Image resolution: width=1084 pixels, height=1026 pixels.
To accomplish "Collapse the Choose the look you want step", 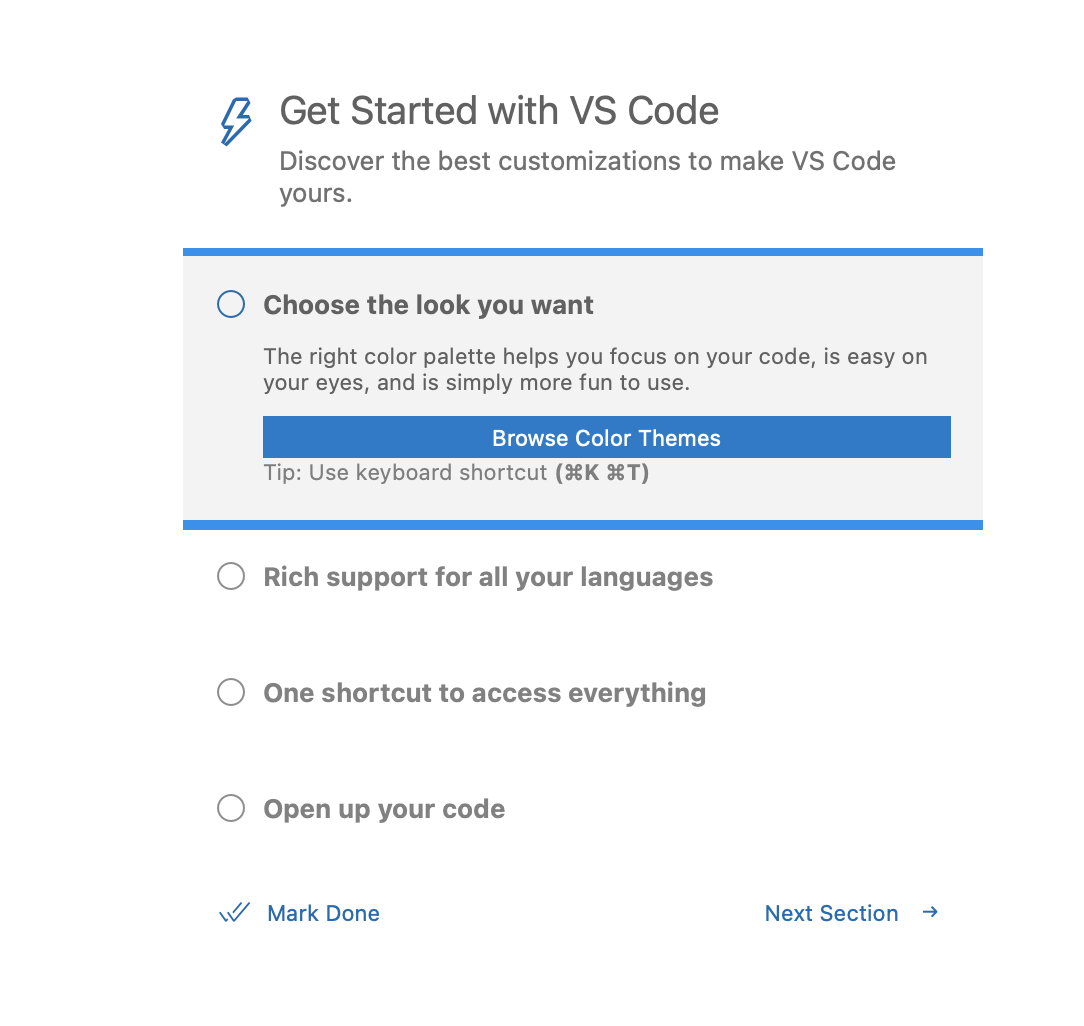I will [x=428, y=304].
